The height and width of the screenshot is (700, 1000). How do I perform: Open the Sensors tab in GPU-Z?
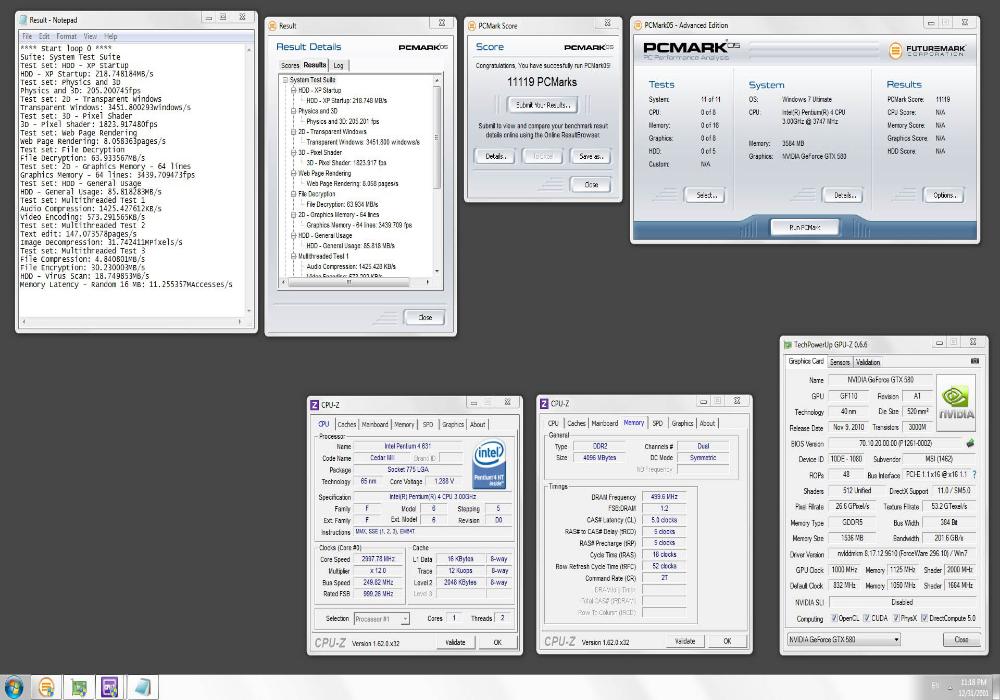pyautogui.click(x=839, y=362)
